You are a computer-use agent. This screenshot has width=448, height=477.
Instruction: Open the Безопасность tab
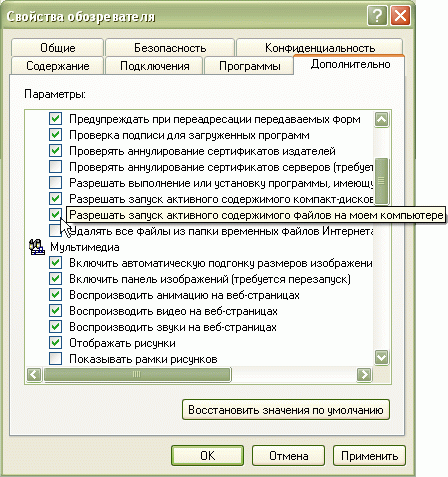(x=170, y=48)
